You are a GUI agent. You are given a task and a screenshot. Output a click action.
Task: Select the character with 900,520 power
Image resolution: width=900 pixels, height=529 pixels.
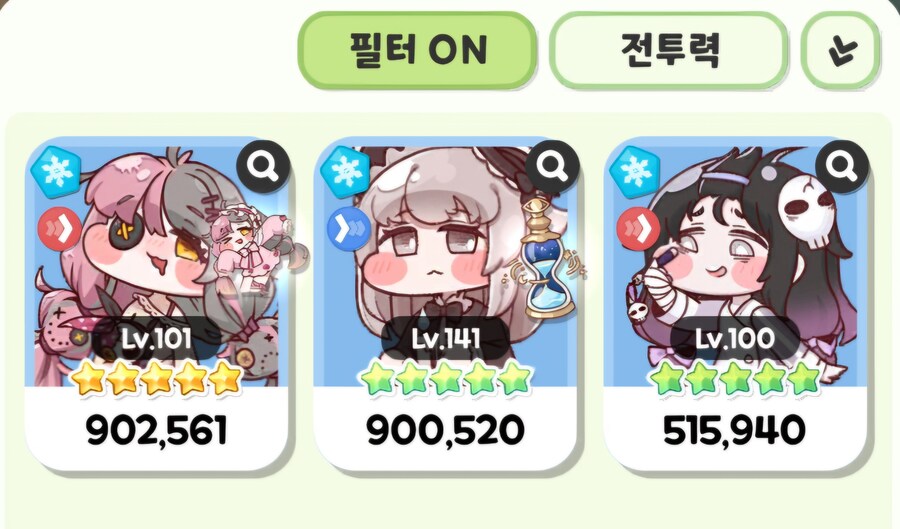click(445, 304)
